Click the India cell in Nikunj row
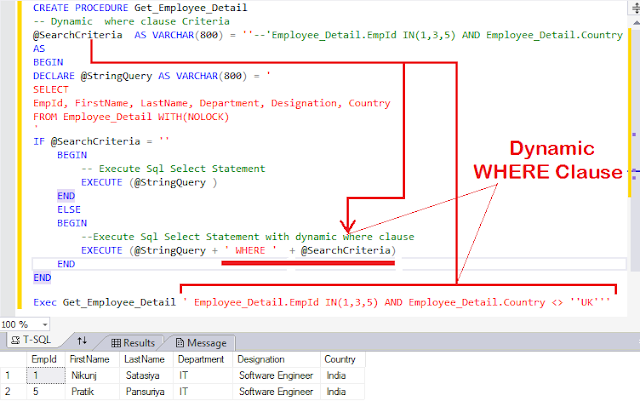Viewport: 640px width, 401px height. (x=342, y=375)
